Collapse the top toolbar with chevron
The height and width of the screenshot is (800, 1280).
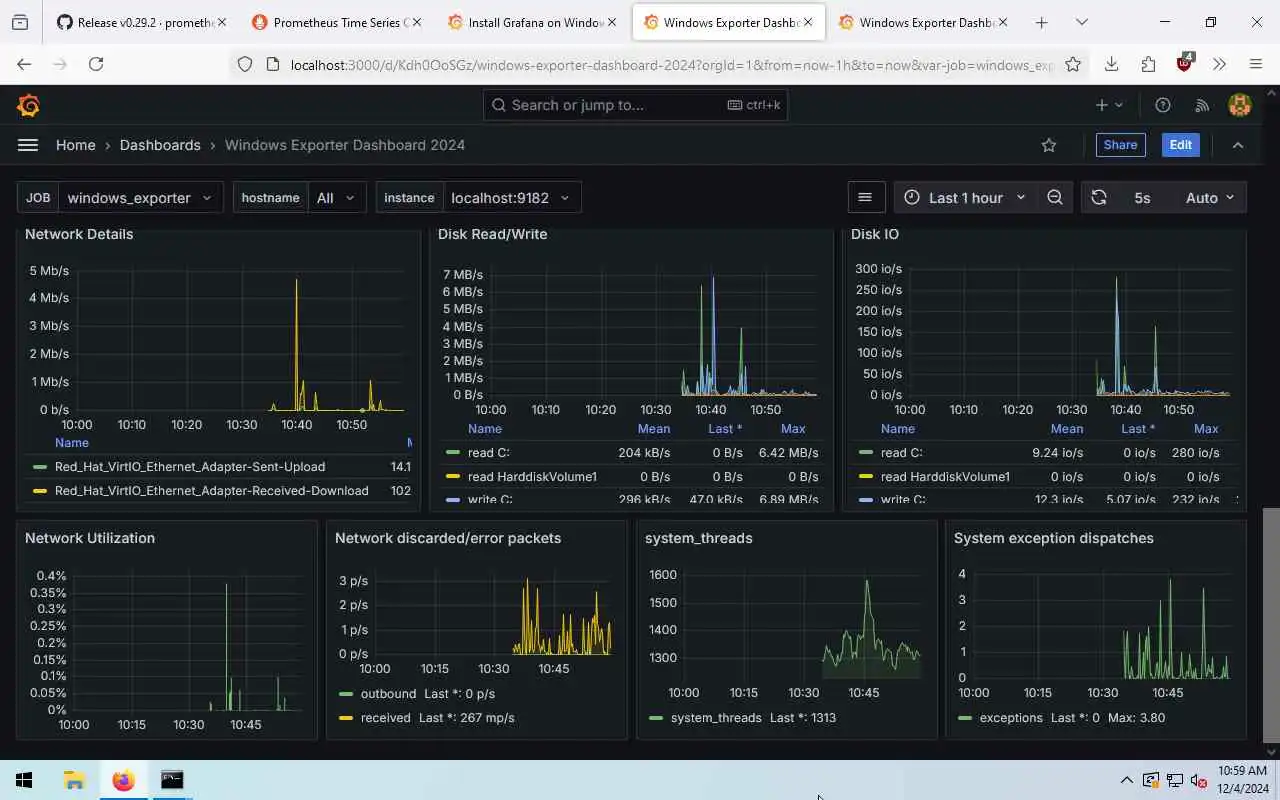pyautogui.click(x=1238, y=145)
